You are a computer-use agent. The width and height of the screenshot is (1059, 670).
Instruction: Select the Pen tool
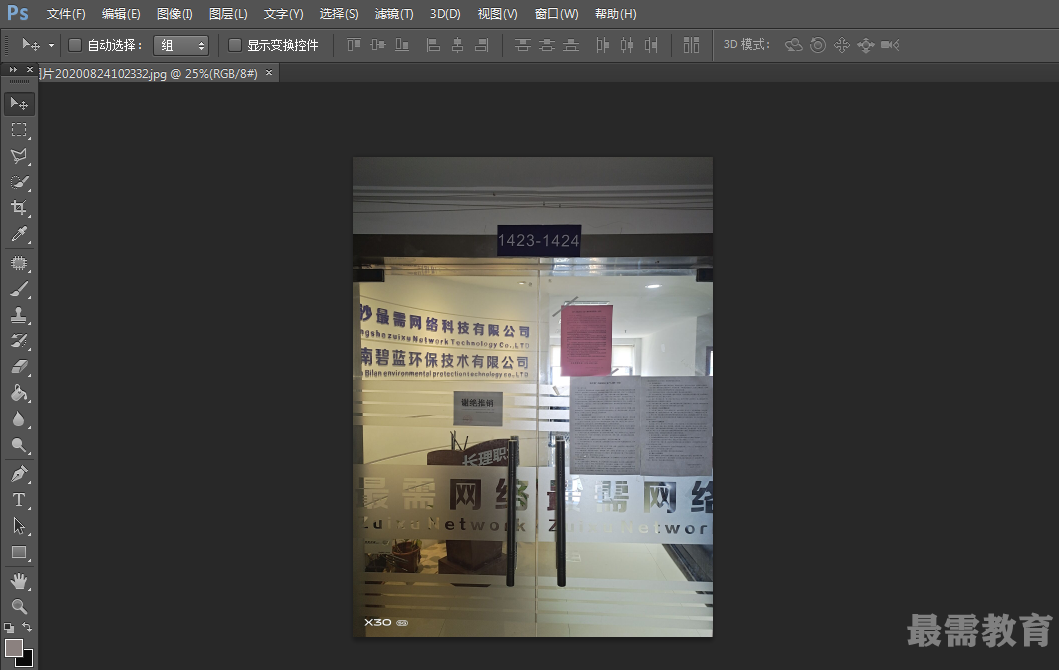click(x=19, y=473)
